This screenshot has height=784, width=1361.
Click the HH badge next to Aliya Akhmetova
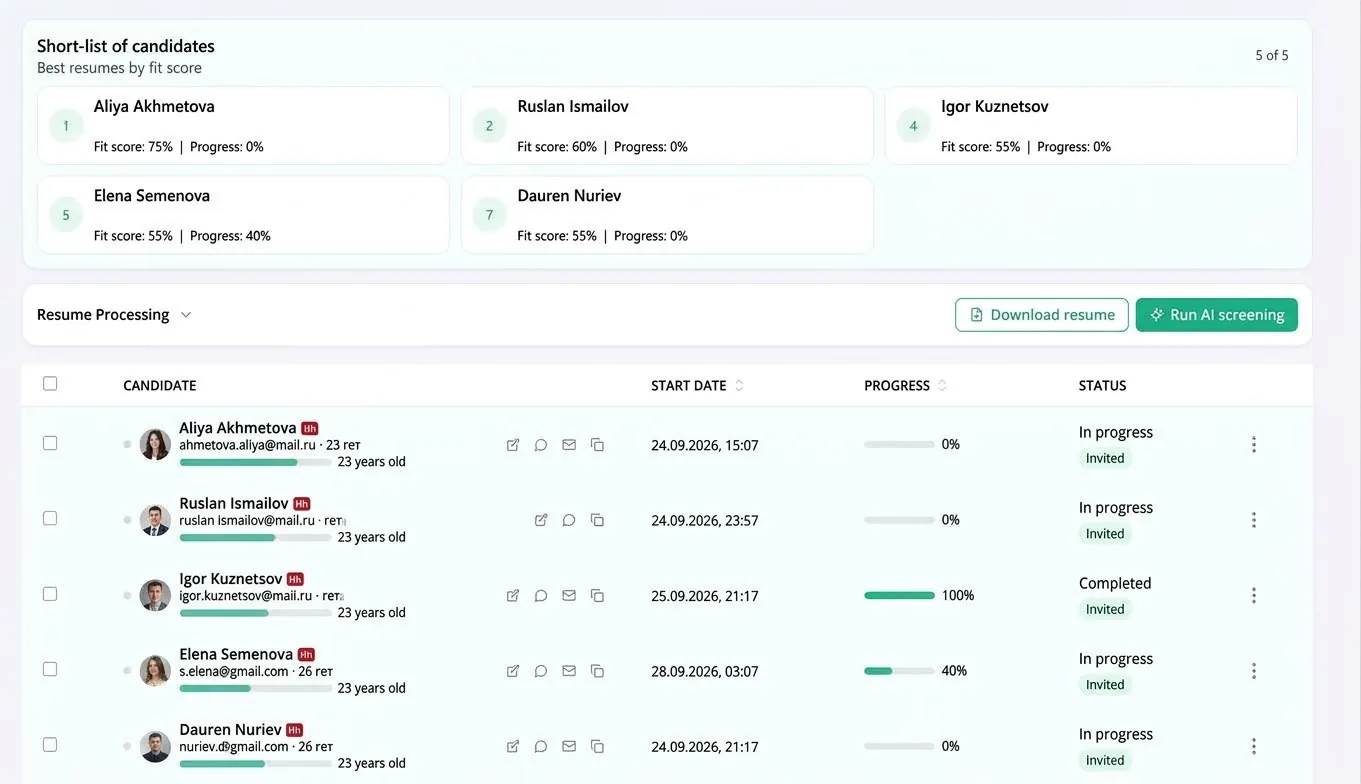pyautogui.click(x=310, y=428)
